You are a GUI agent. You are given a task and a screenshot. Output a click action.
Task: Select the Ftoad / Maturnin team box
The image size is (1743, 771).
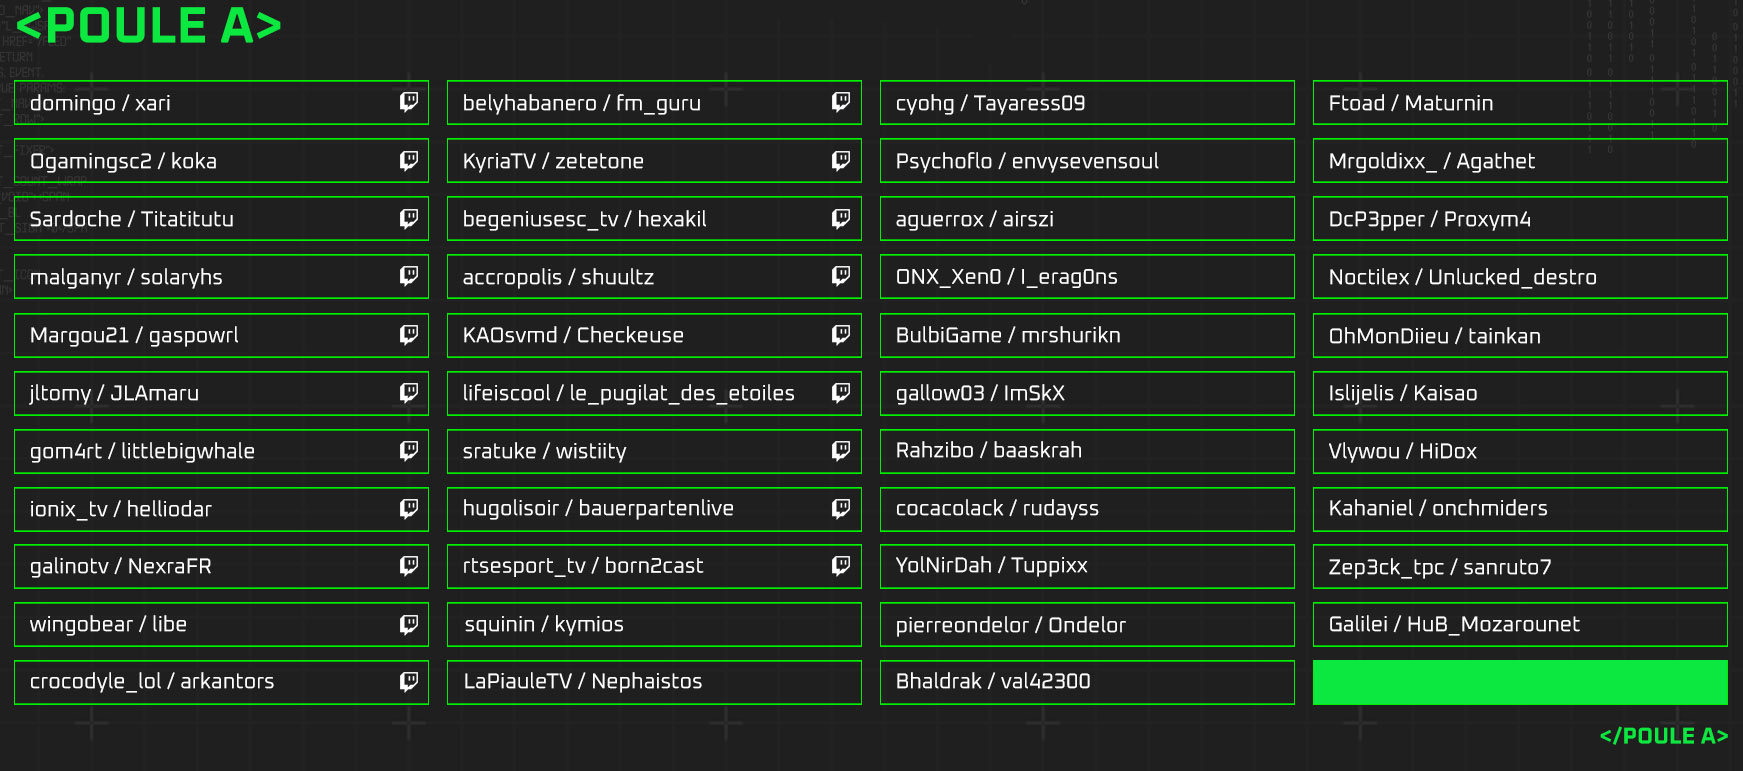click(x=1519, y=103)
